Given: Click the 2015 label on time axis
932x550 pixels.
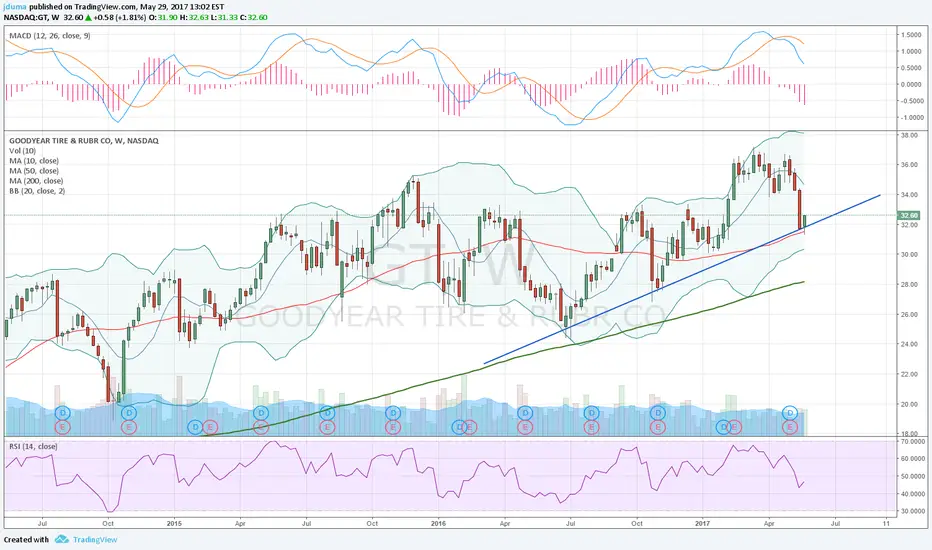Looking at the screenshot, I should (x=174, y=524).
